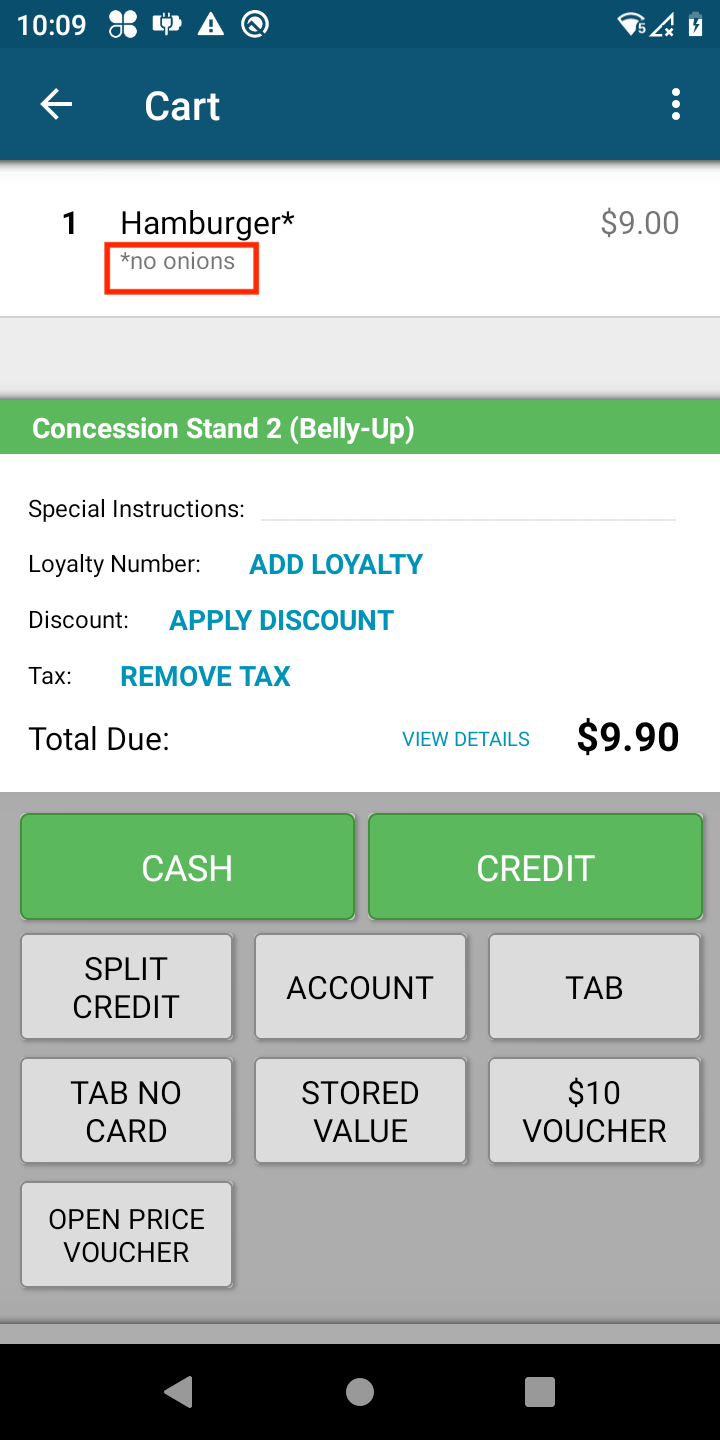Tap the warning triangle status icon
The width and height of the screenshot is (720, 1440).
[x=210, y=24]
